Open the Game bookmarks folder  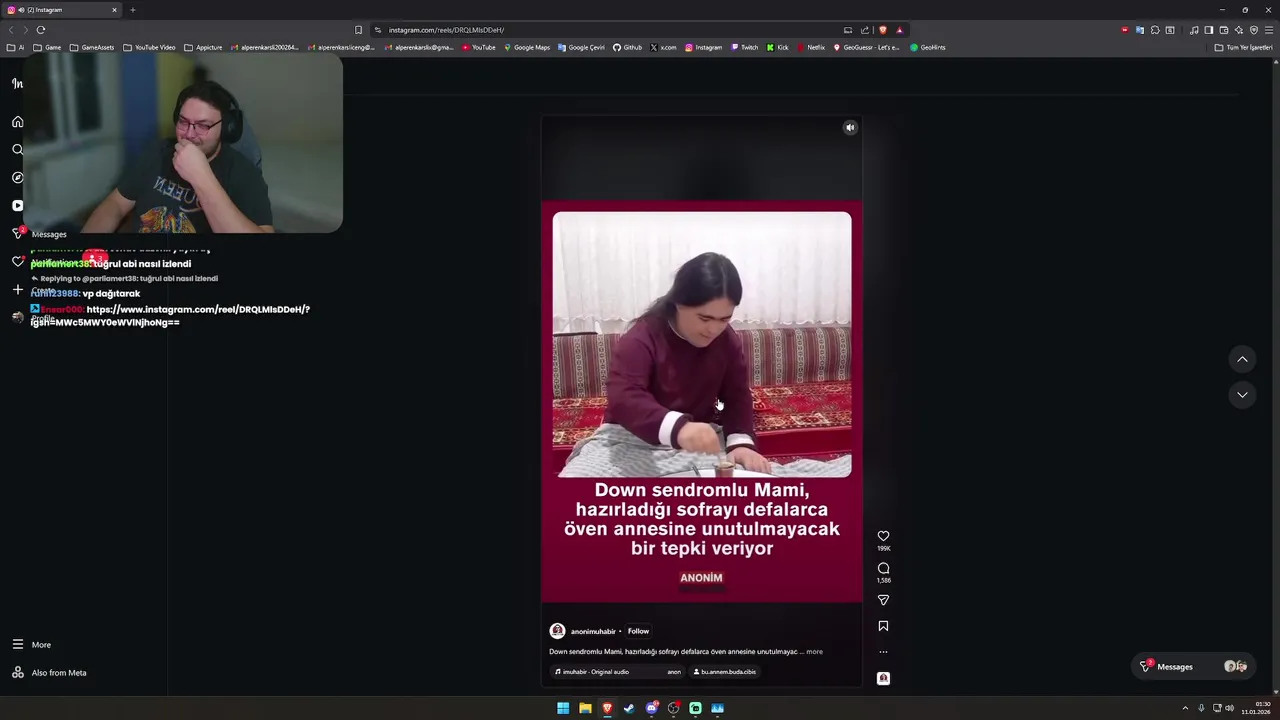point(47,47)
